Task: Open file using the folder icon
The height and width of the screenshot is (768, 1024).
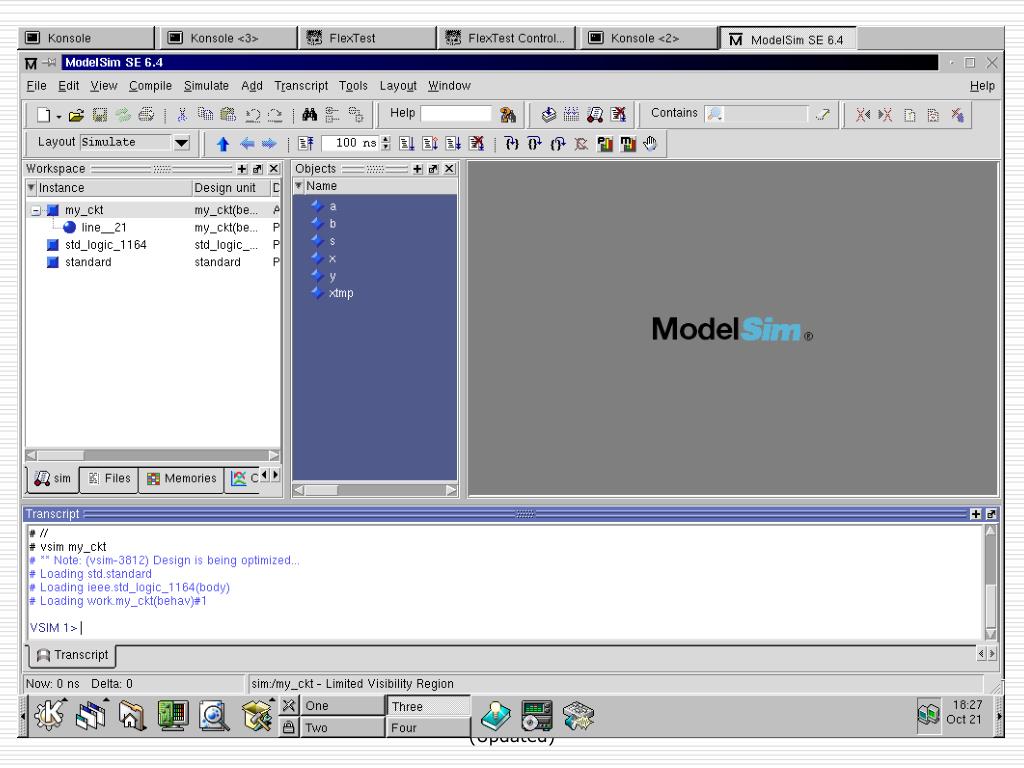Action: [76, 115]
